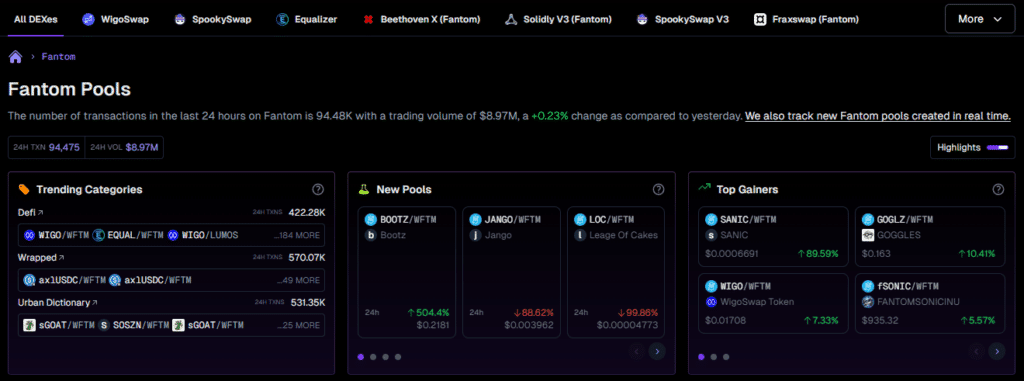Select third New Pools page dot
Screen dimensions: 1024x381
[385, 357]
